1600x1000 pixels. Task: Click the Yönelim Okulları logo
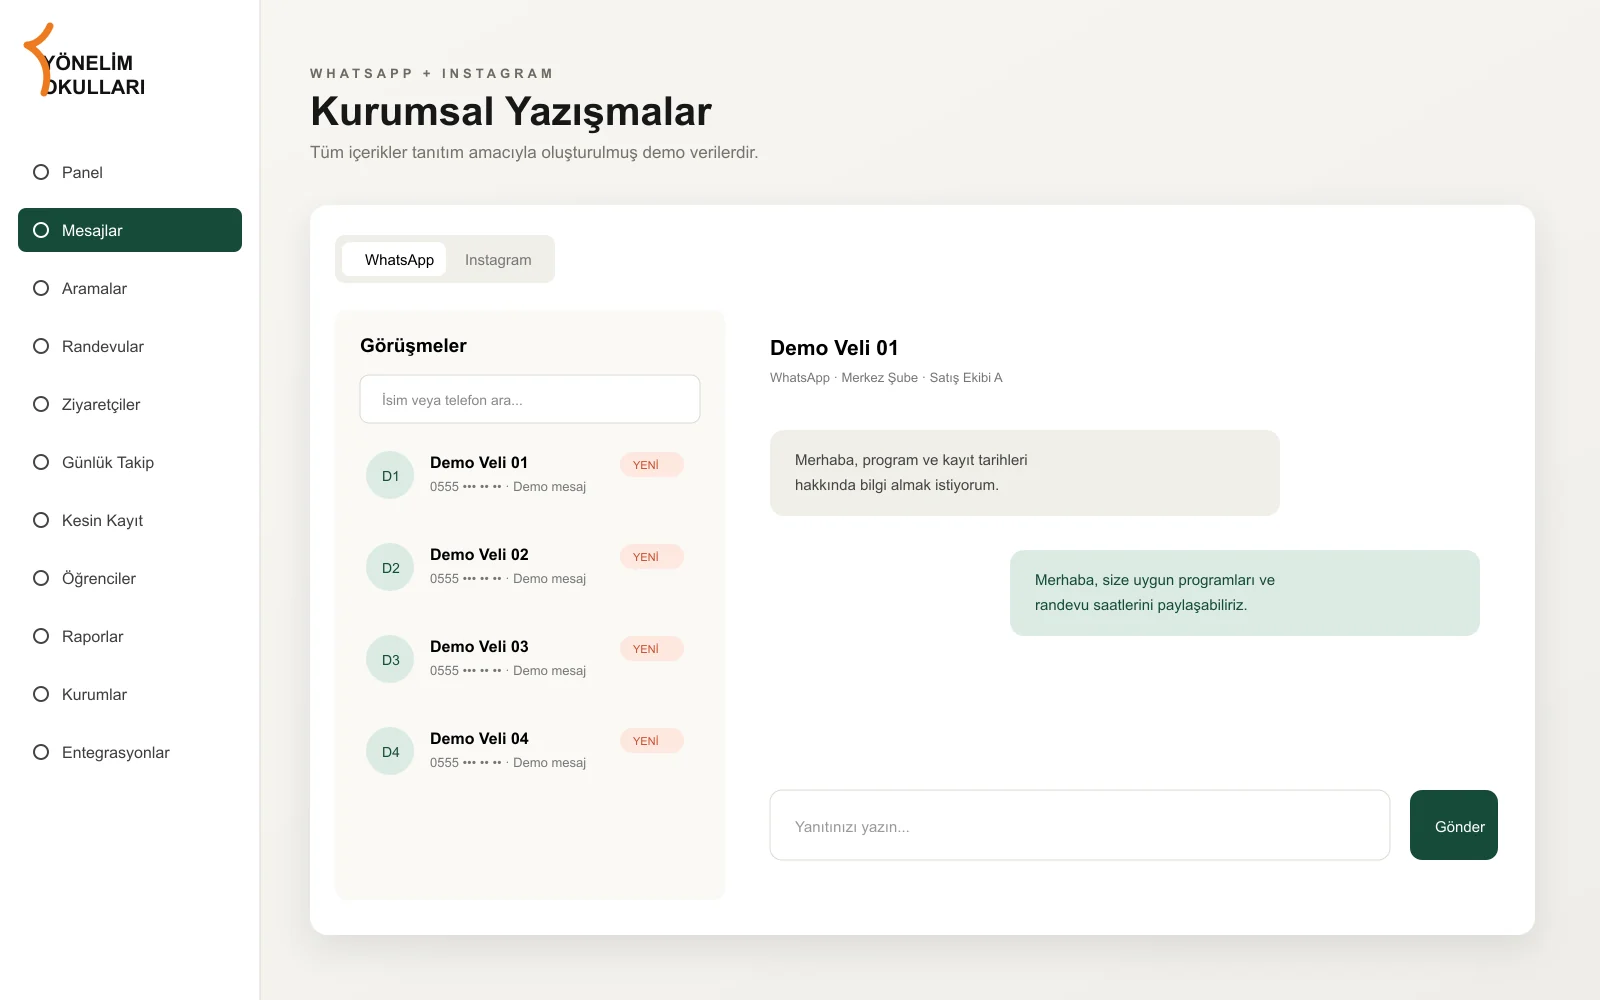85,61
